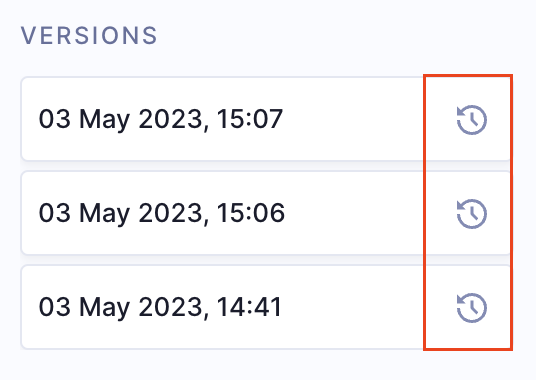
Task: Restore the 03 May 2023, 15:06 version
Action: 472,214
